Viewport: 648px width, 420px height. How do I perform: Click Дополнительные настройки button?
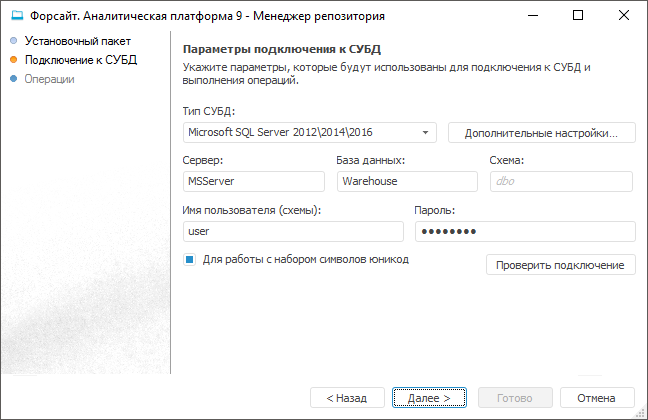[542, 132]
